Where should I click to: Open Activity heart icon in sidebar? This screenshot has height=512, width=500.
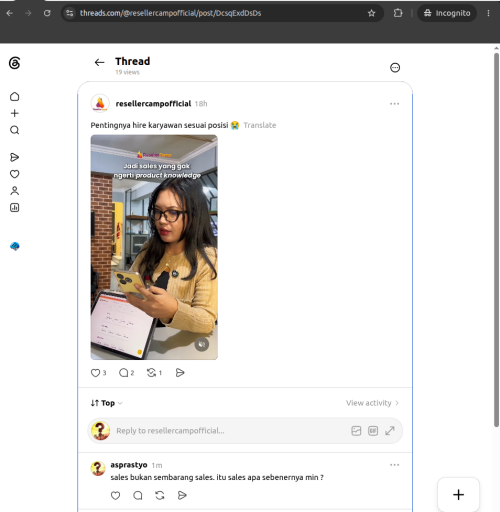[14, 174]
